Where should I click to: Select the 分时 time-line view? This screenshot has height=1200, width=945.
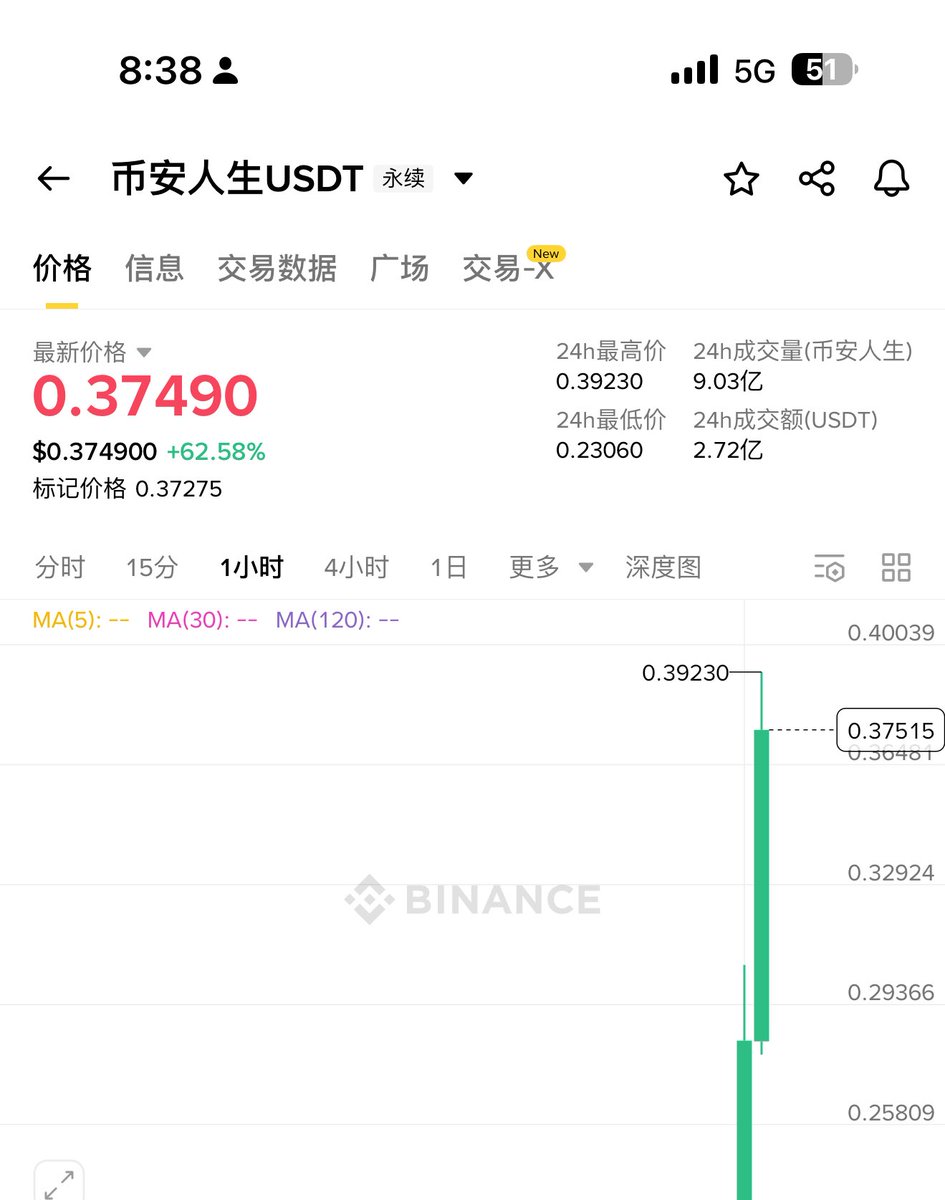(x=60, y=567)
